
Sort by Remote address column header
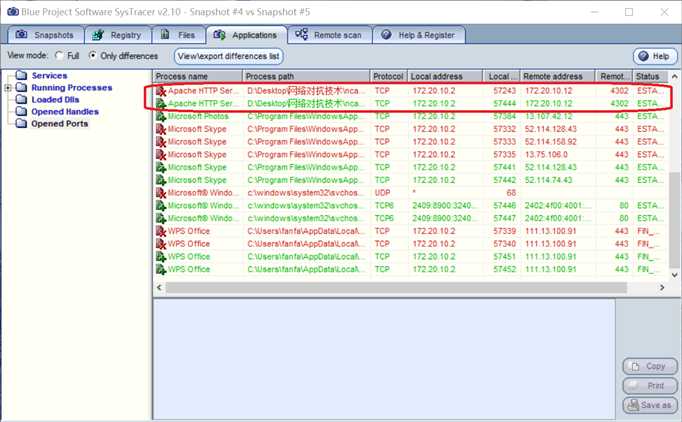point(558,77)
